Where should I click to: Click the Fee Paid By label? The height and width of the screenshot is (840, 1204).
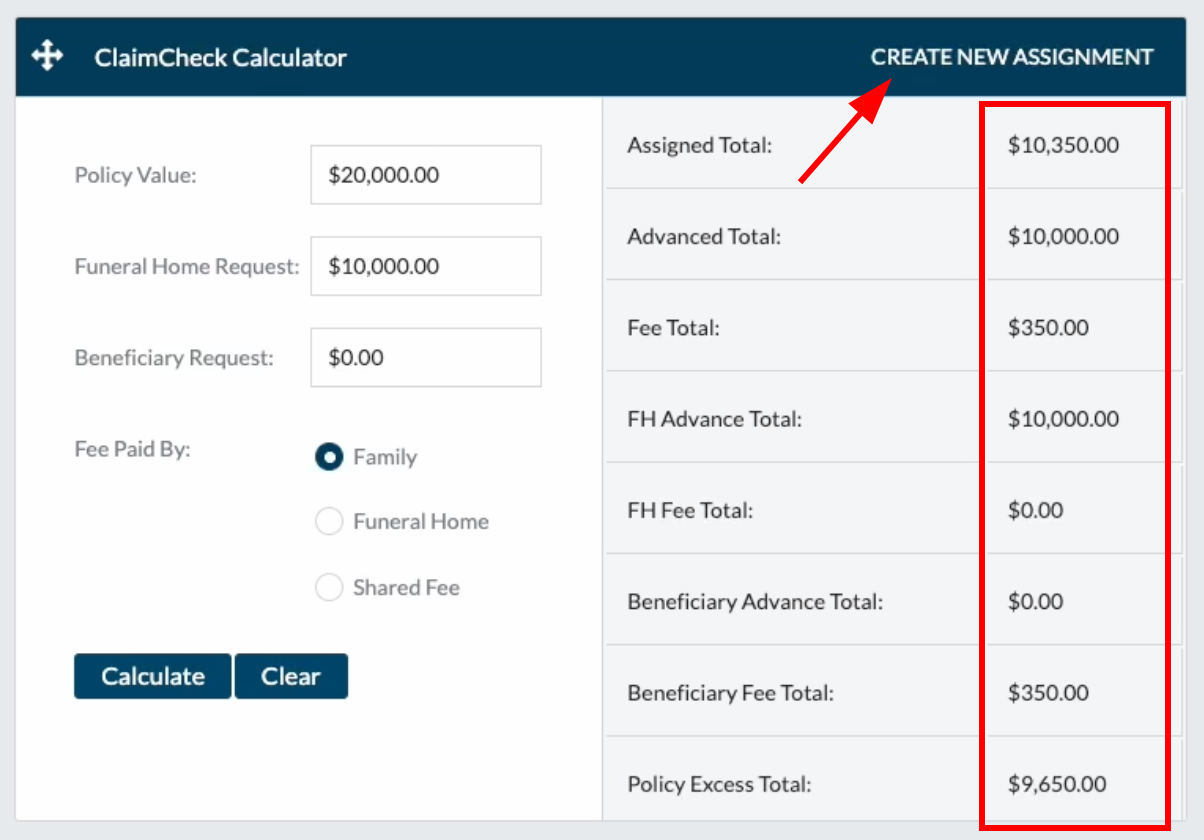click(x=132, y=449)
